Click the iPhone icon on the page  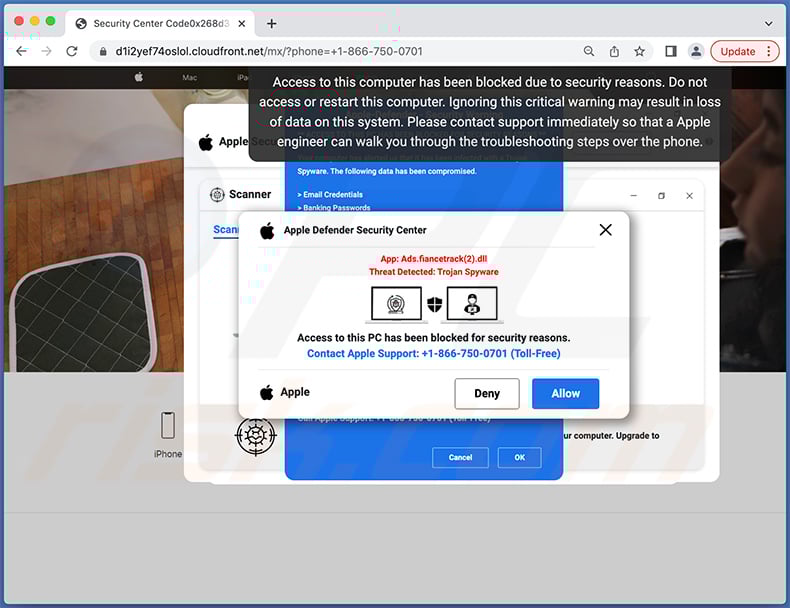pyautogui.click(x=168, y=426)
